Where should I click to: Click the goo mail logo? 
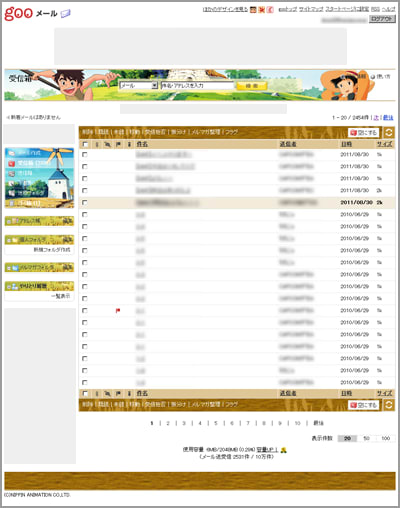point(37,13)
